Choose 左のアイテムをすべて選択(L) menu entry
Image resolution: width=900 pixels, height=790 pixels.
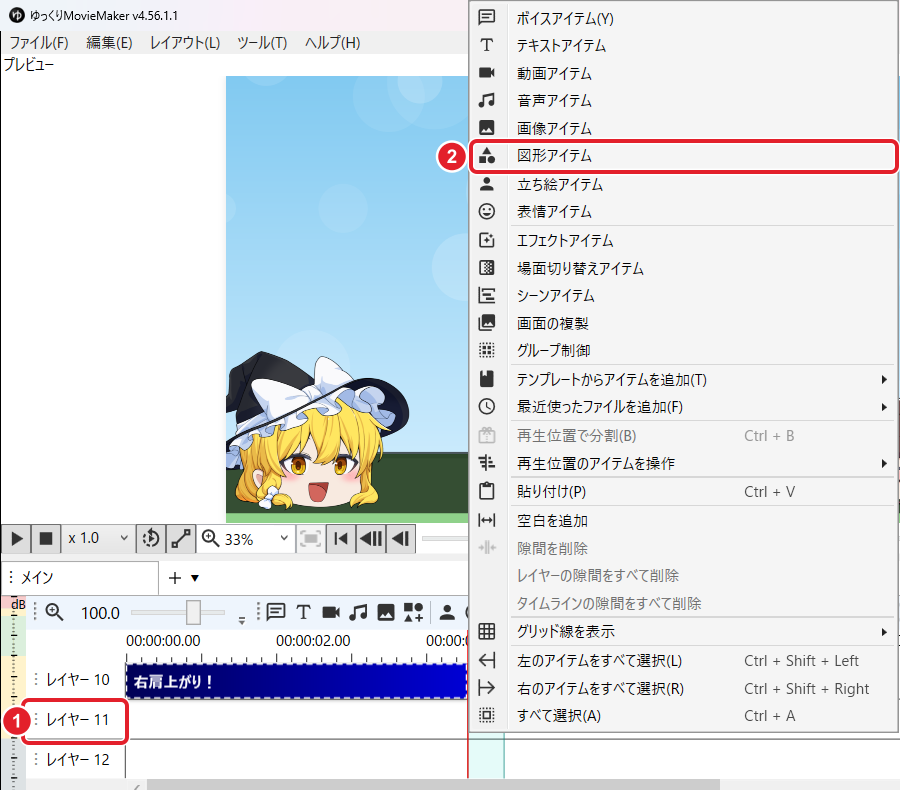click(x=683, y=661)
